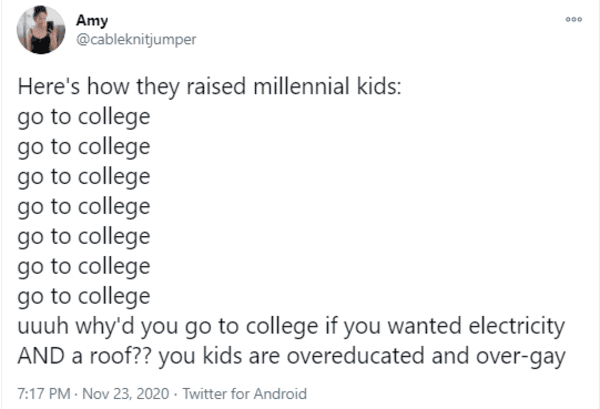Open the 7:17 PM timestamp link

(44, 393)
